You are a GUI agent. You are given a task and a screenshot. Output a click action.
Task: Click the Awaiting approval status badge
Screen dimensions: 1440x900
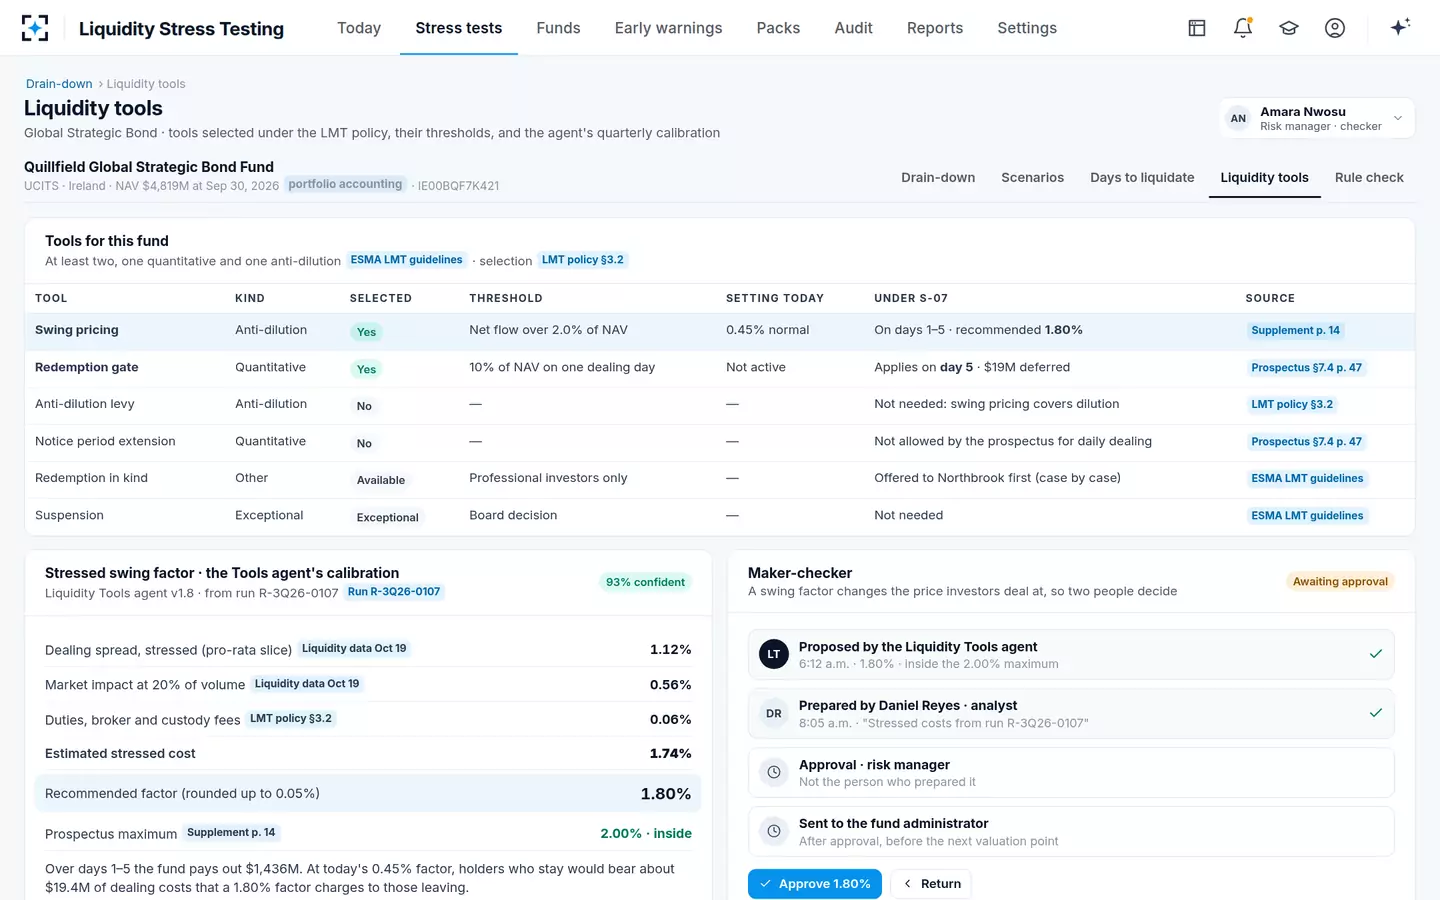[1340, 582]
